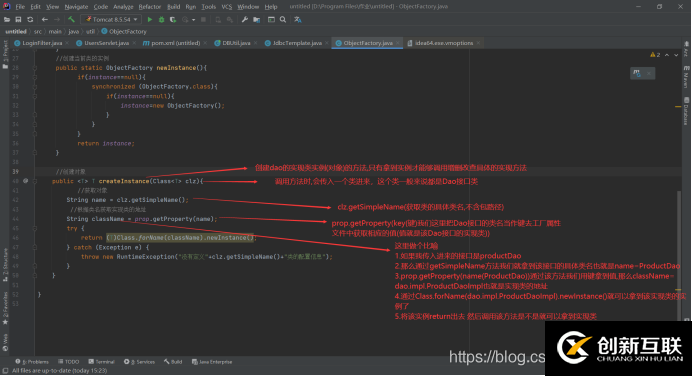Click the Translate toolbar icon
692x376 pixels.
coord(298,19)
